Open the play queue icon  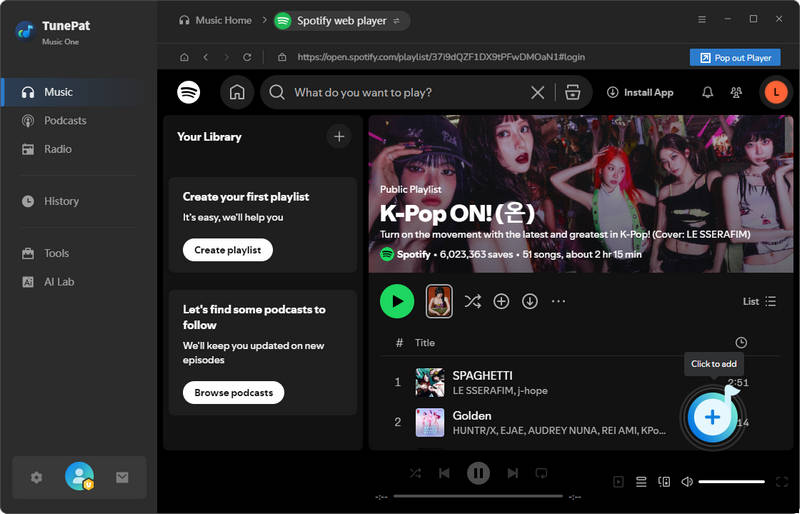coord(641,482)
